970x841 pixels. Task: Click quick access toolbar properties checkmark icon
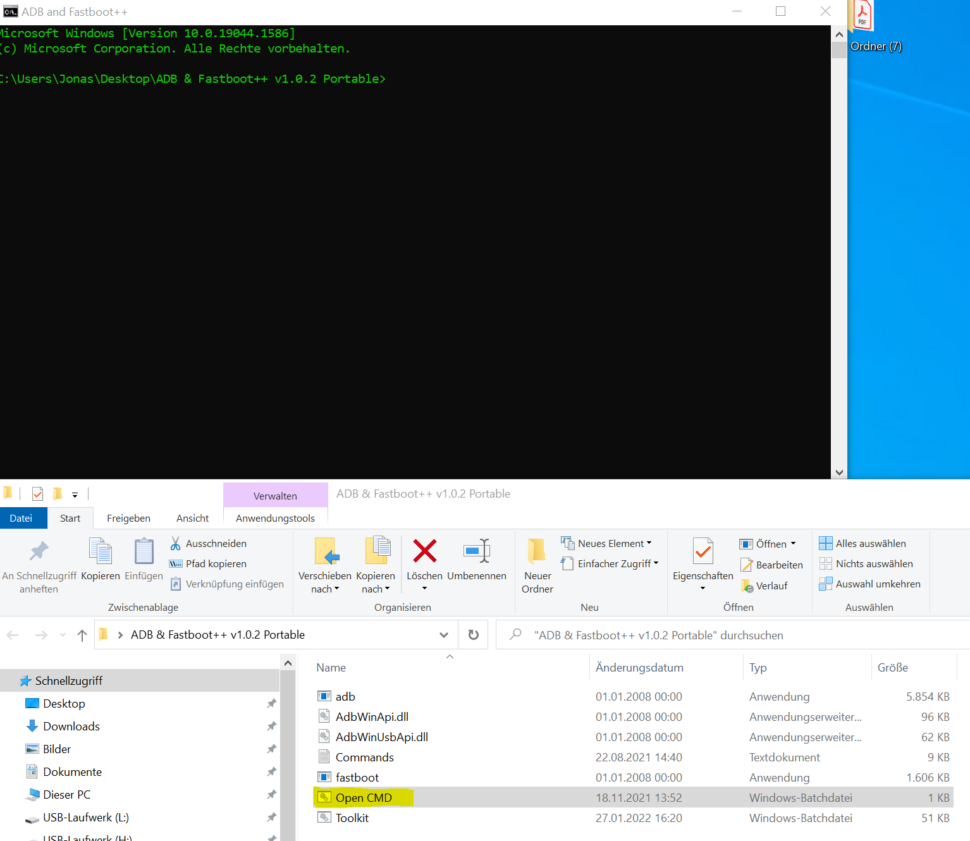tap(37, 494)
